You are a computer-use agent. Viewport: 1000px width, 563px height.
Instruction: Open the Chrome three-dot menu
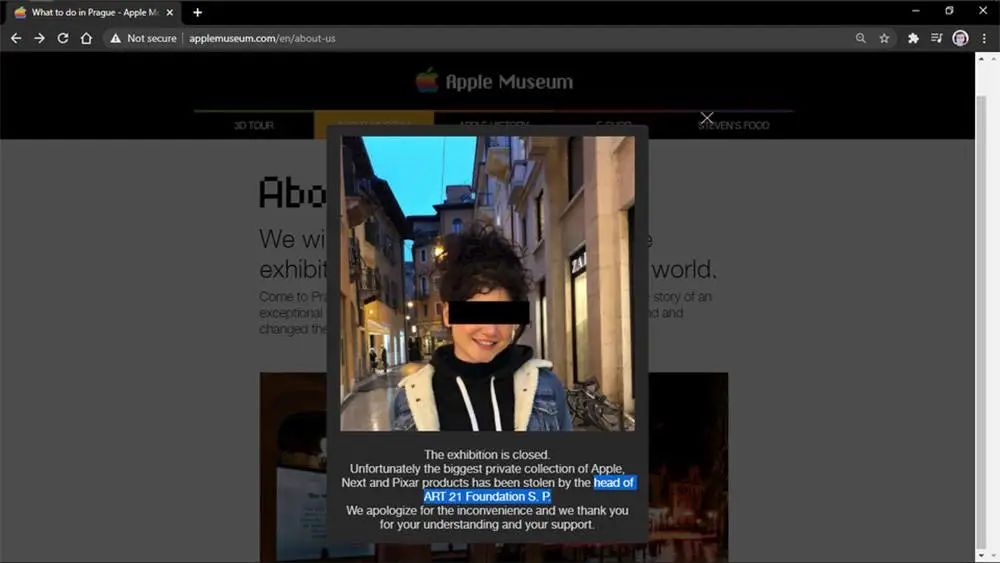point(984,38)
